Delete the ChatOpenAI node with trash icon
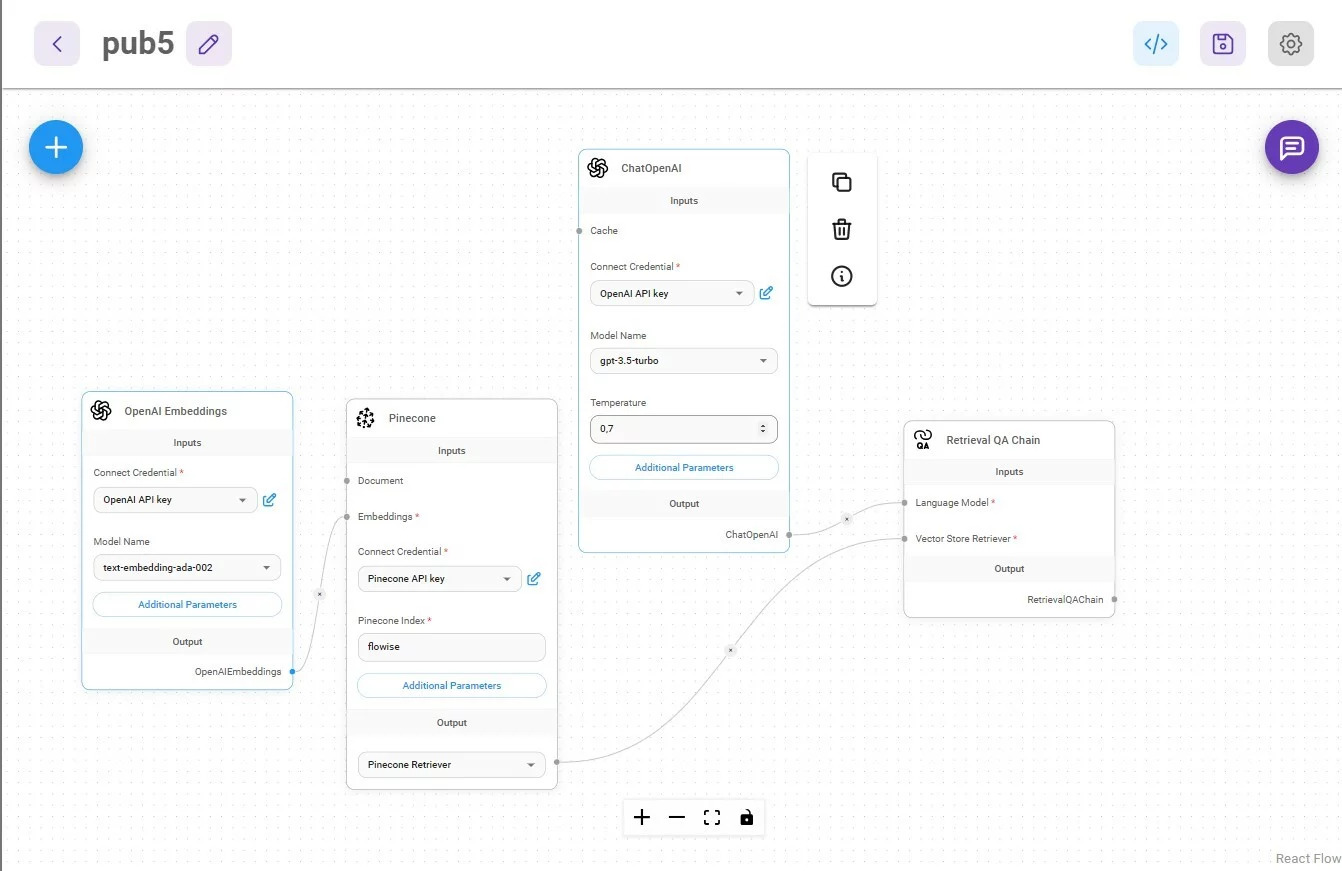The width and height of the screenshot is (1342, 871). [x=842, y=229]
